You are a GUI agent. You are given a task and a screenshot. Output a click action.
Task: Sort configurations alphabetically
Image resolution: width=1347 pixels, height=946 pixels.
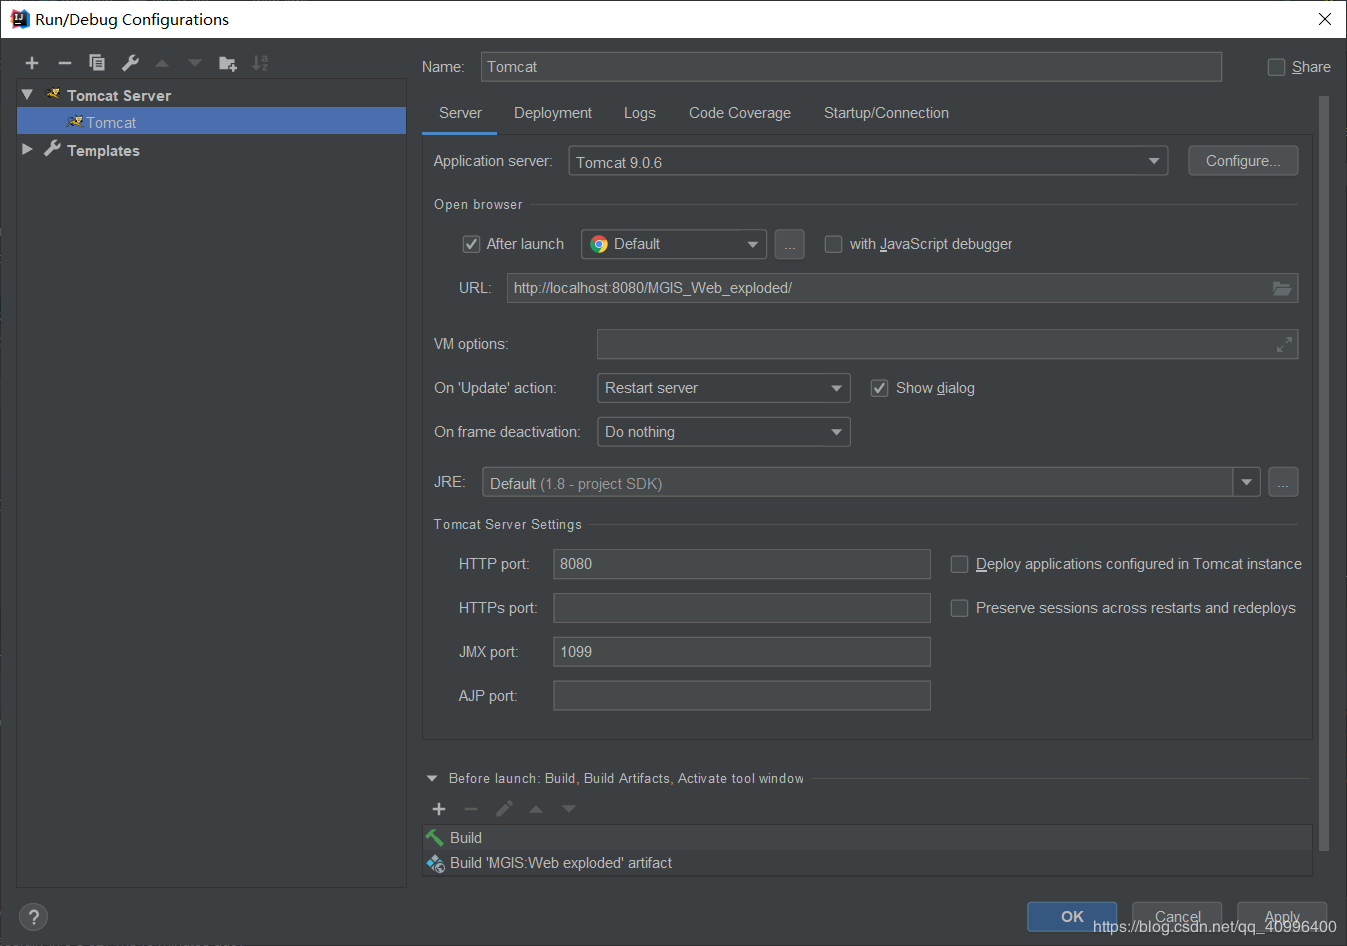coord(260,63)
